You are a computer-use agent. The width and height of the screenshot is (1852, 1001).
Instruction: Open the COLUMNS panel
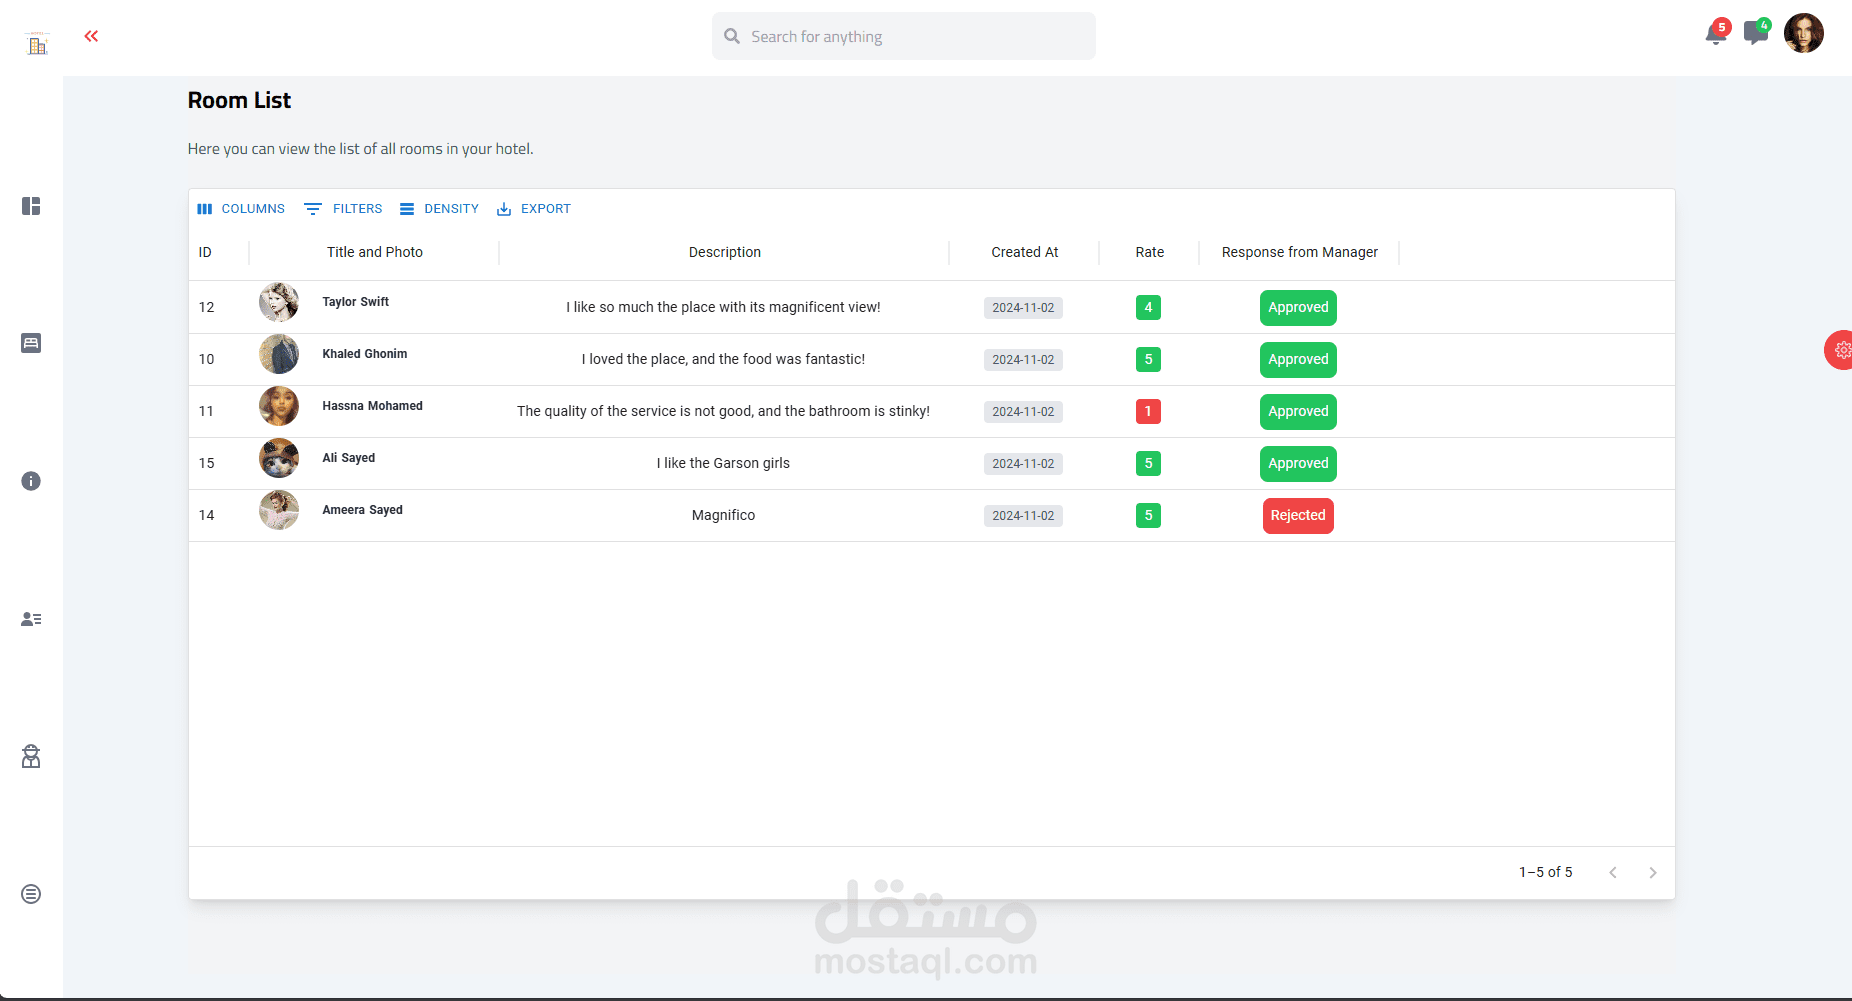point(241,209)
